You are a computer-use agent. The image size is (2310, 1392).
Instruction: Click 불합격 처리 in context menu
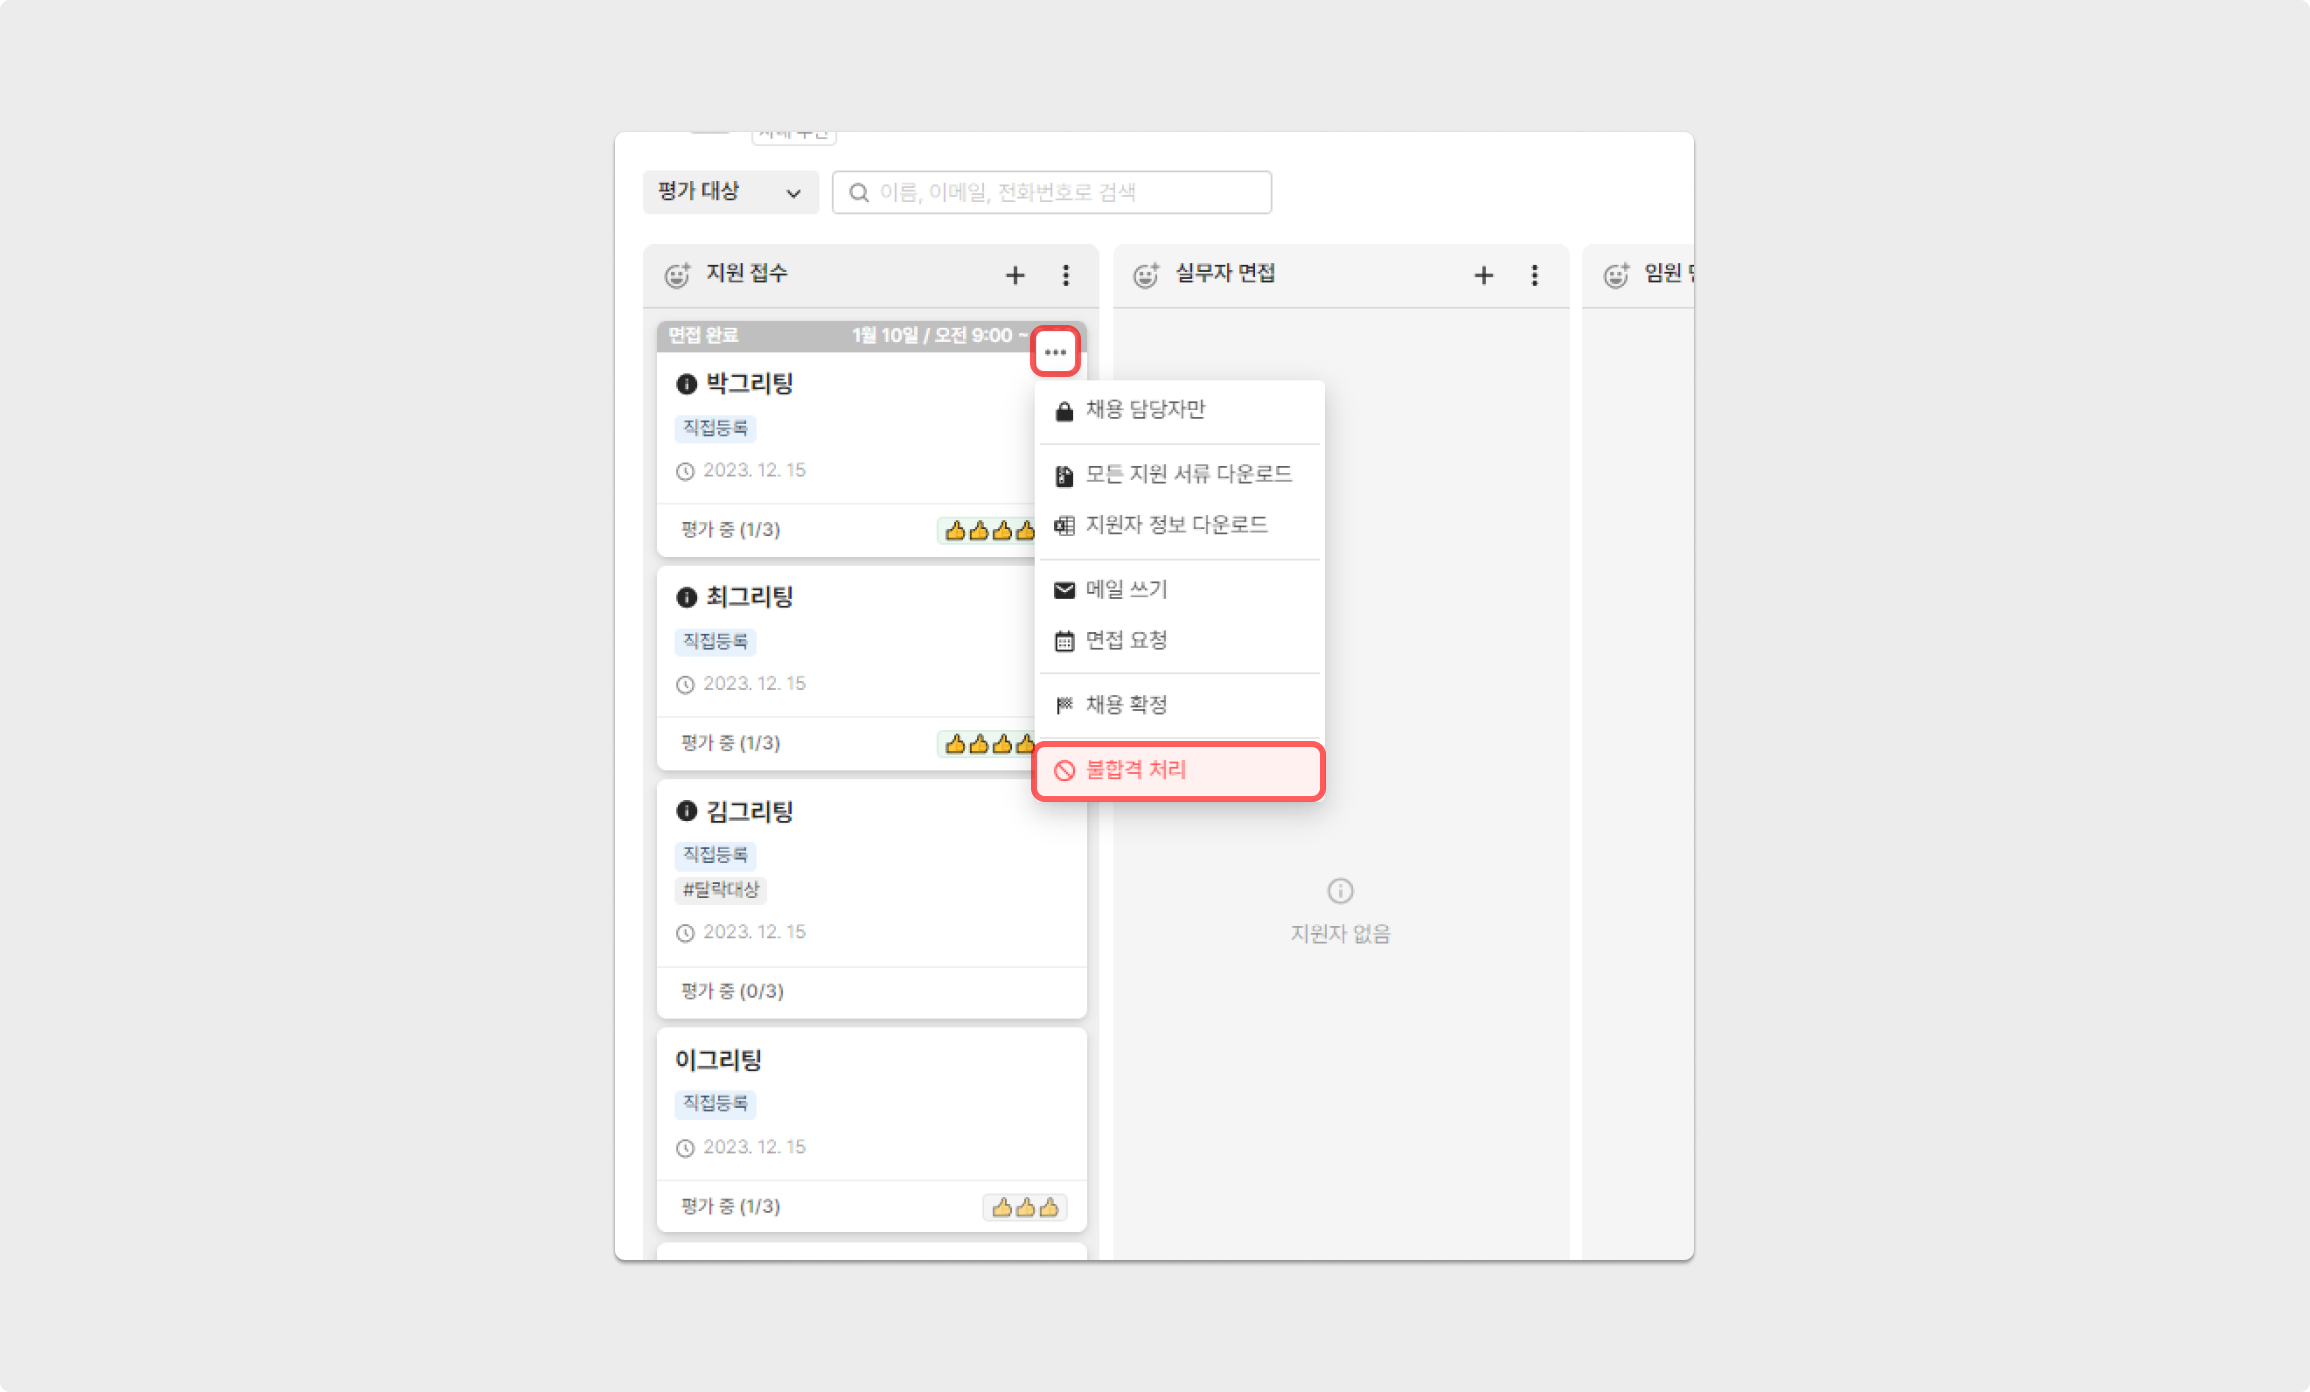tap(1136, 770)
